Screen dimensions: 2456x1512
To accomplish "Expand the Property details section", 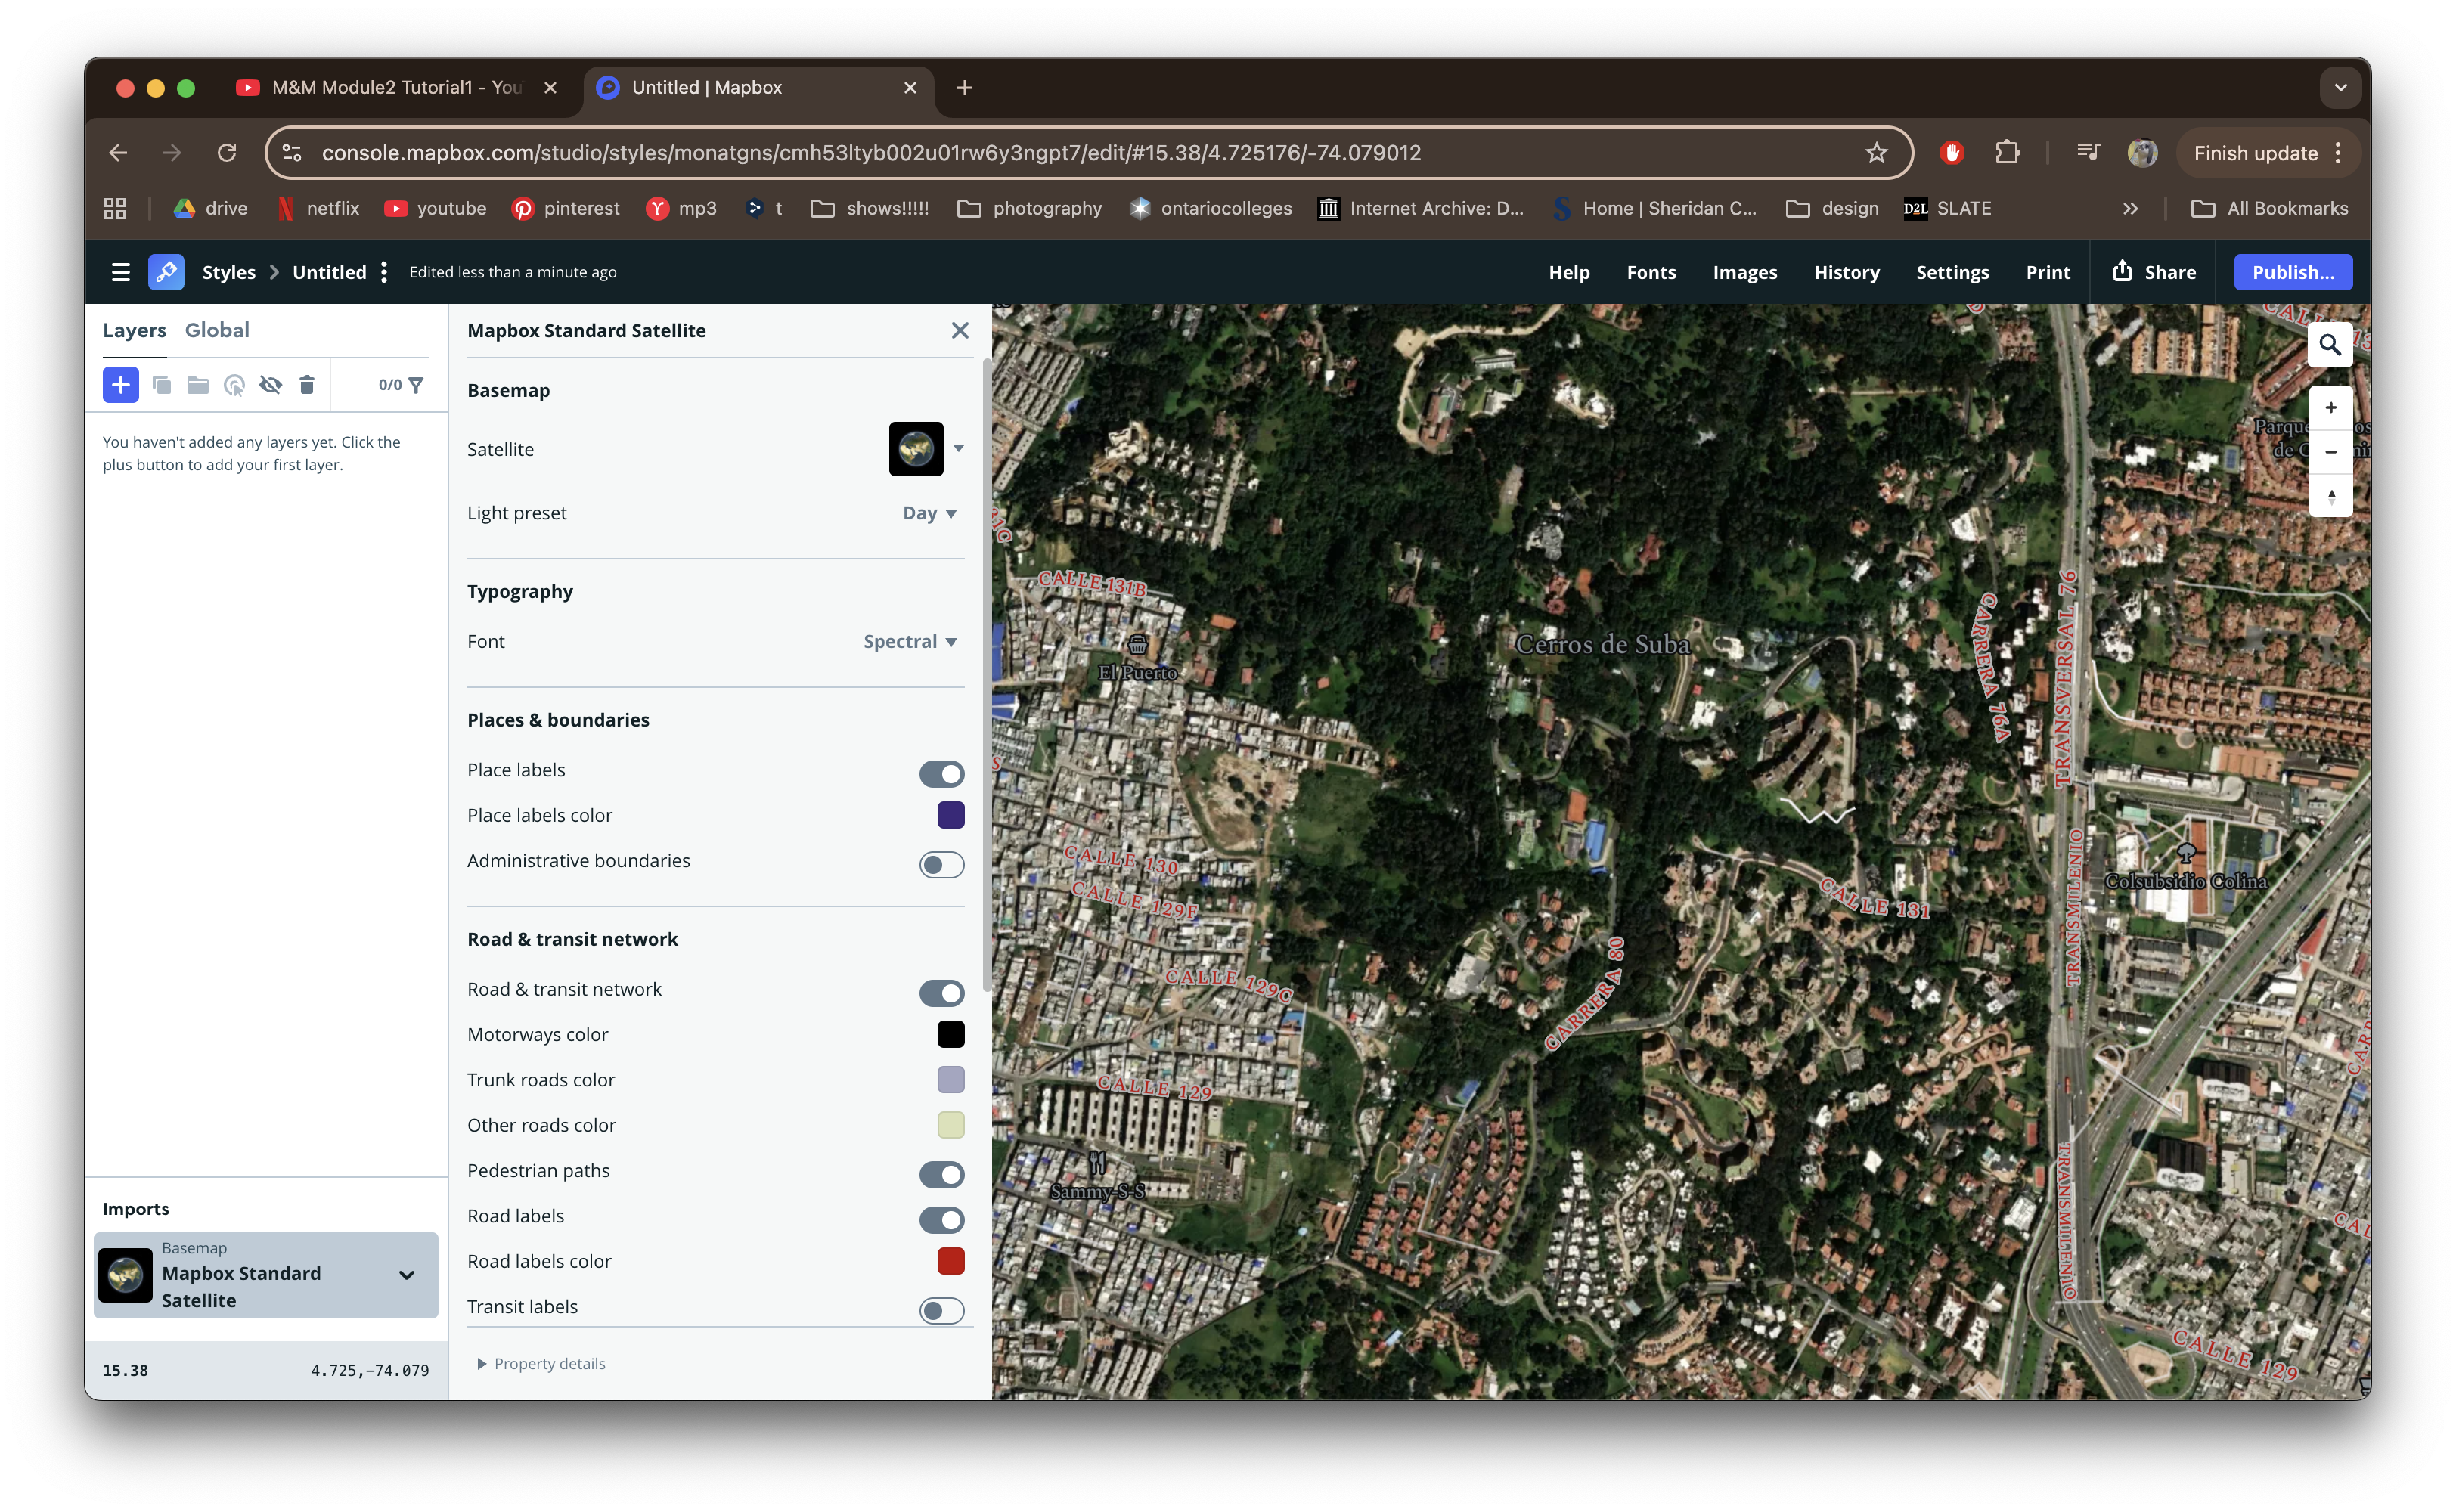I will [548, 1363].
